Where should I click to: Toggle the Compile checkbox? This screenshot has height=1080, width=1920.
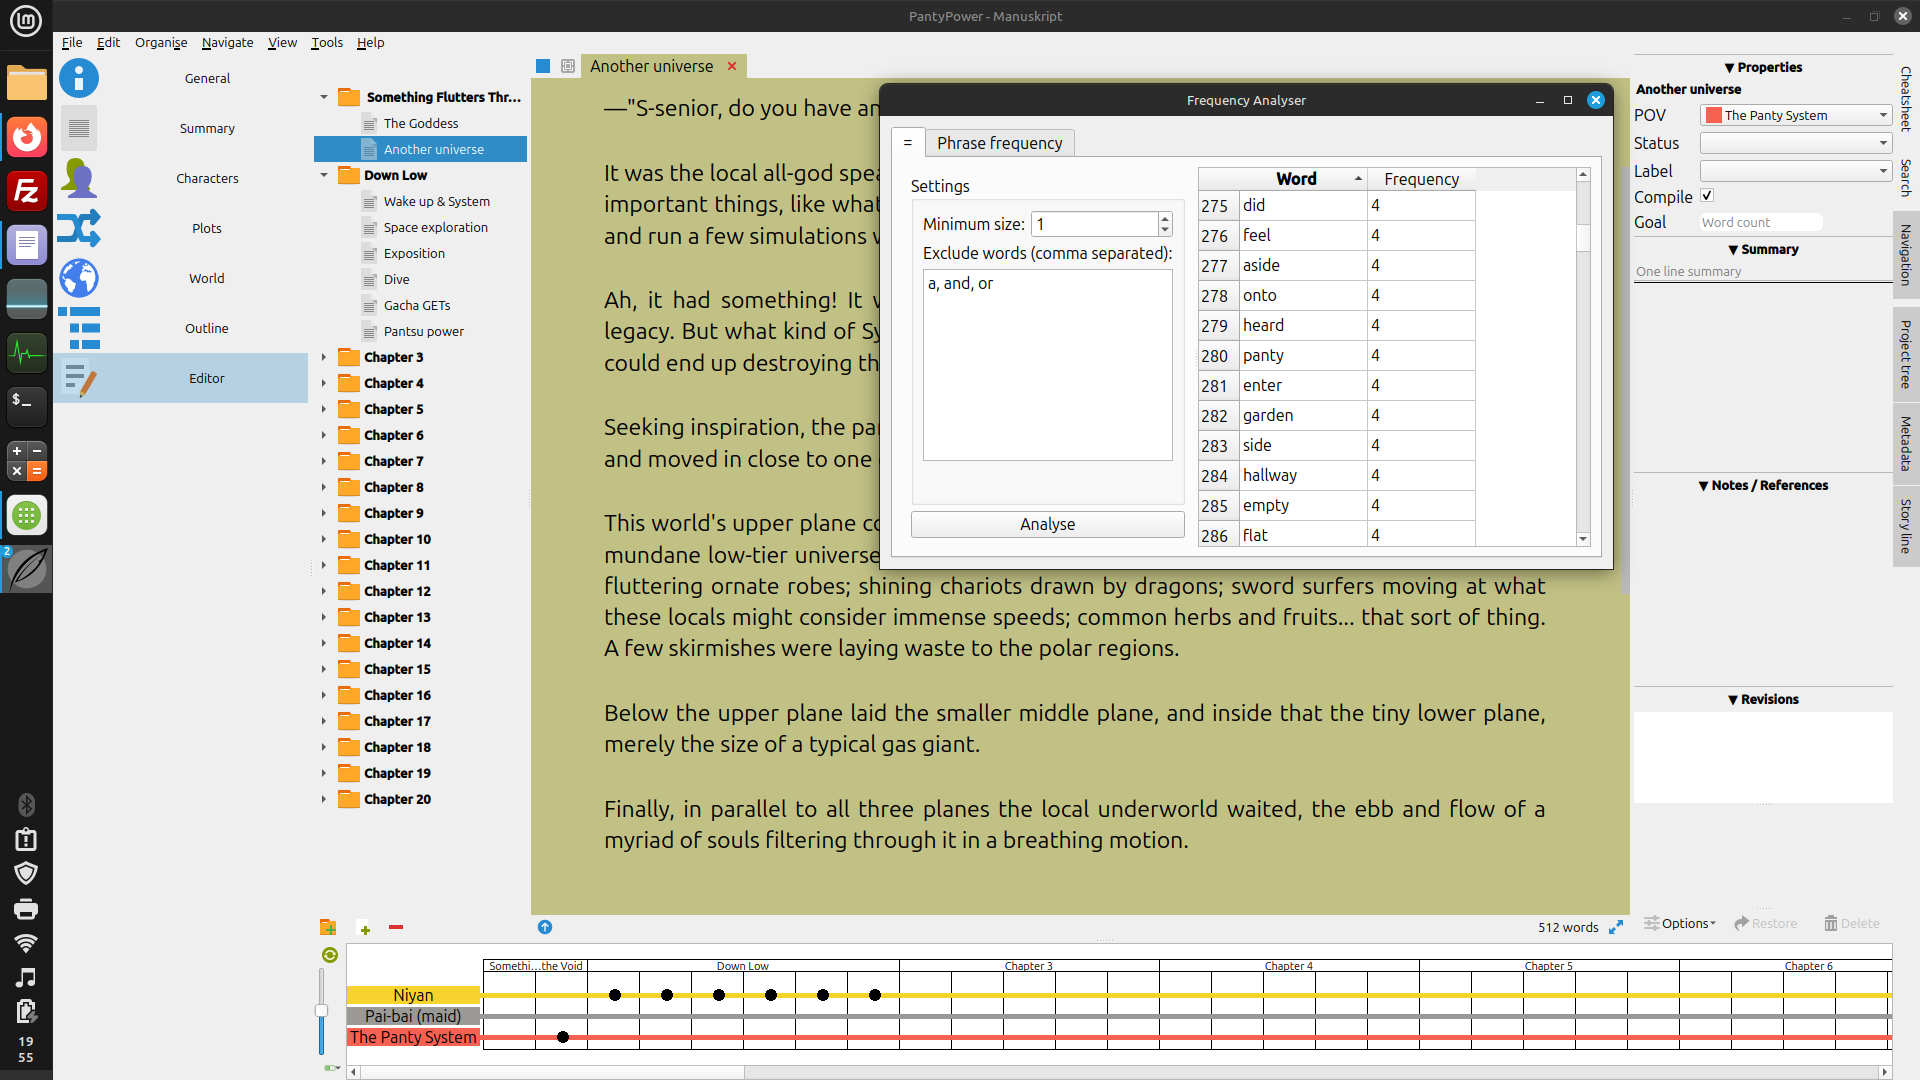tap(1707, 196)
